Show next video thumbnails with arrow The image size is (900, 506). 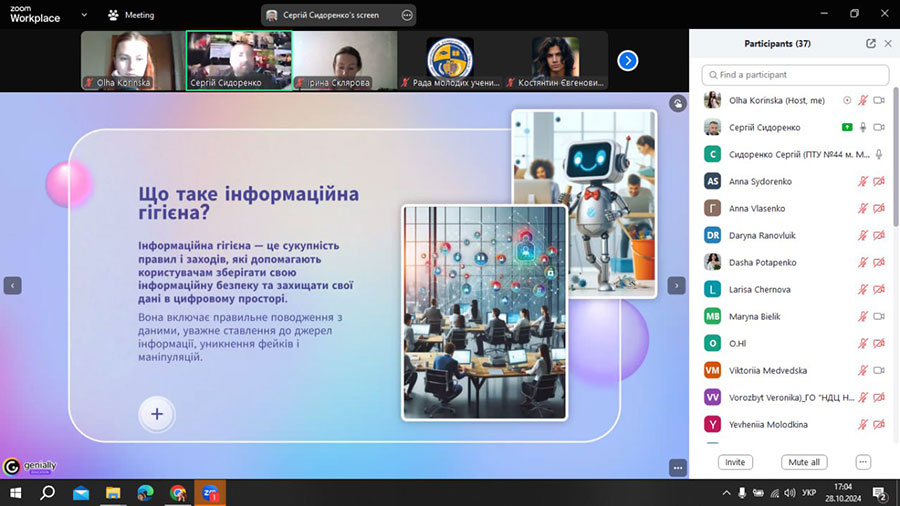[x=627, y=60]
